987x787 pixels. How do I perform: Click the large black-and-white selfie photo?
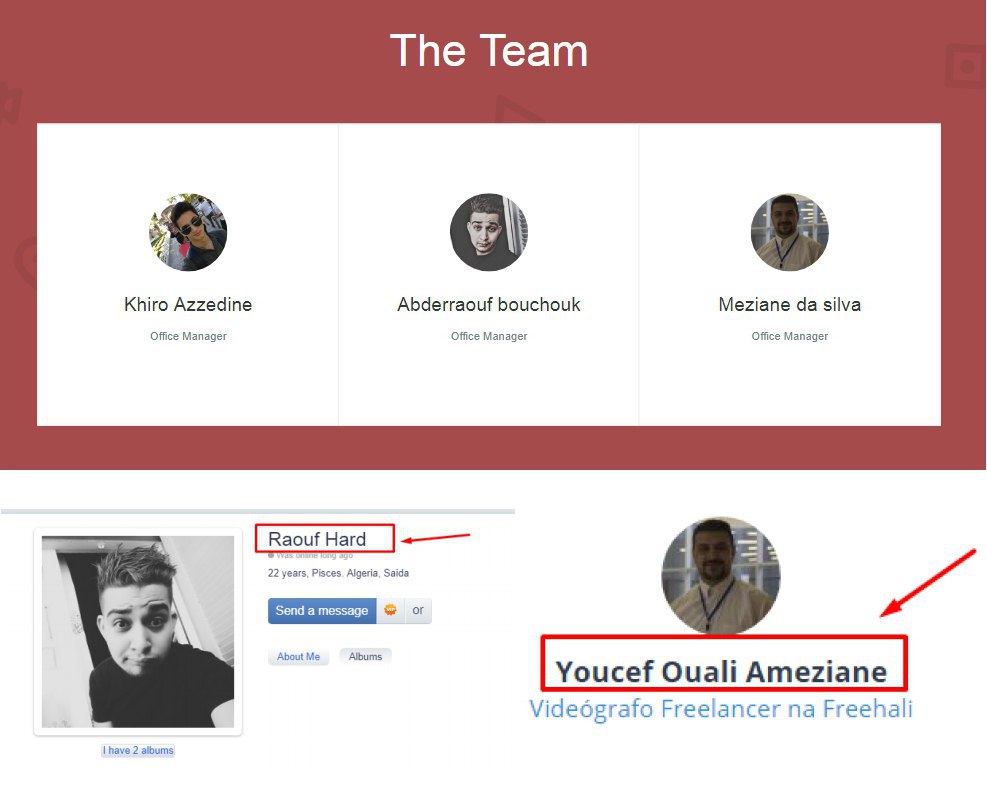[138, 631]
